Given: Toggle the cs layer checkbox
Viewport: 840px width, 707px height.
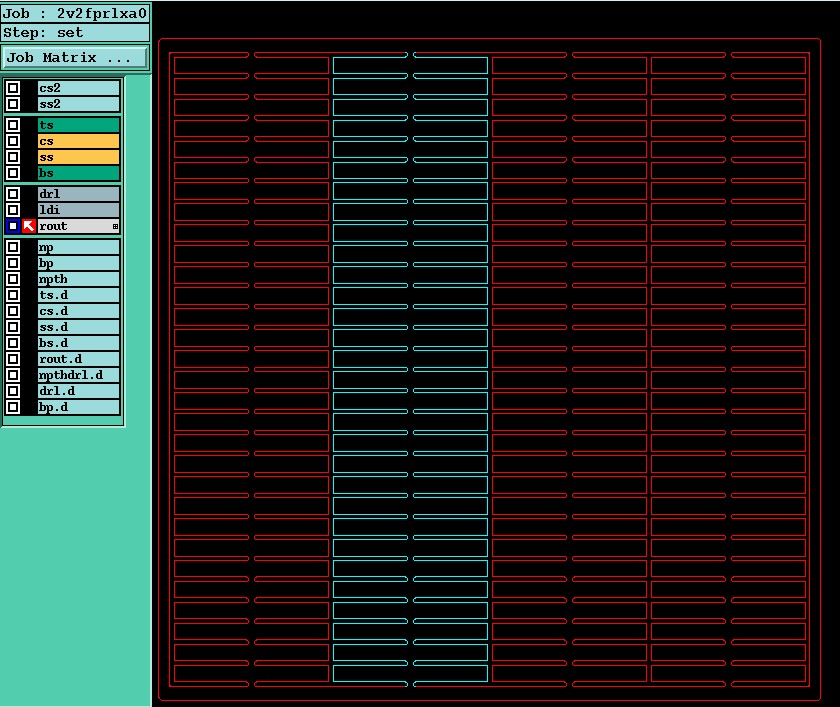Looking at the screenshot, I should [13, 141].
